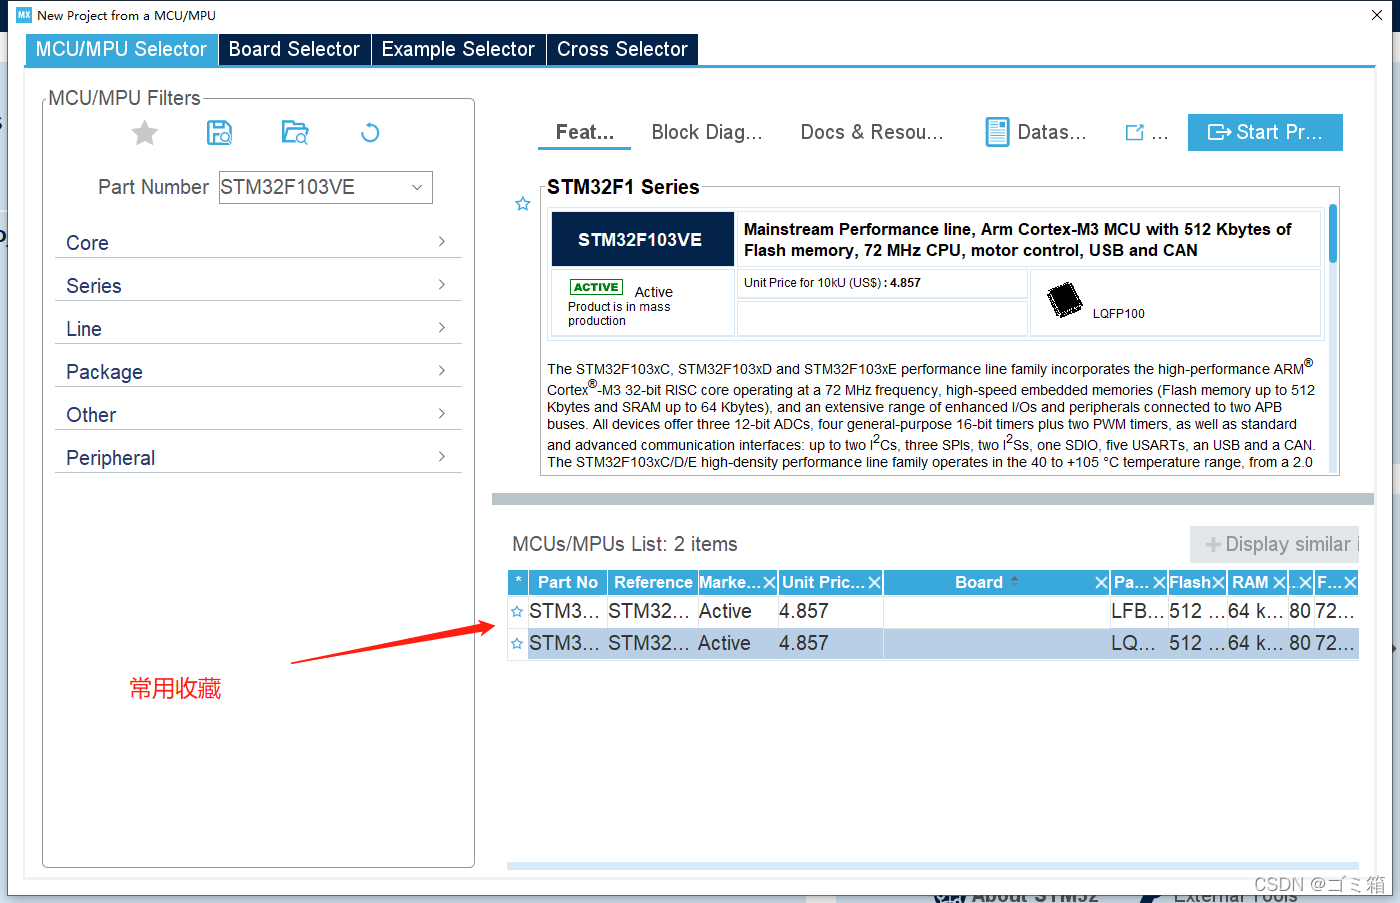This screenshot has width=1400, height=903.
Task: Remove the Flash column via X
Action: (x=1218, y=583)
